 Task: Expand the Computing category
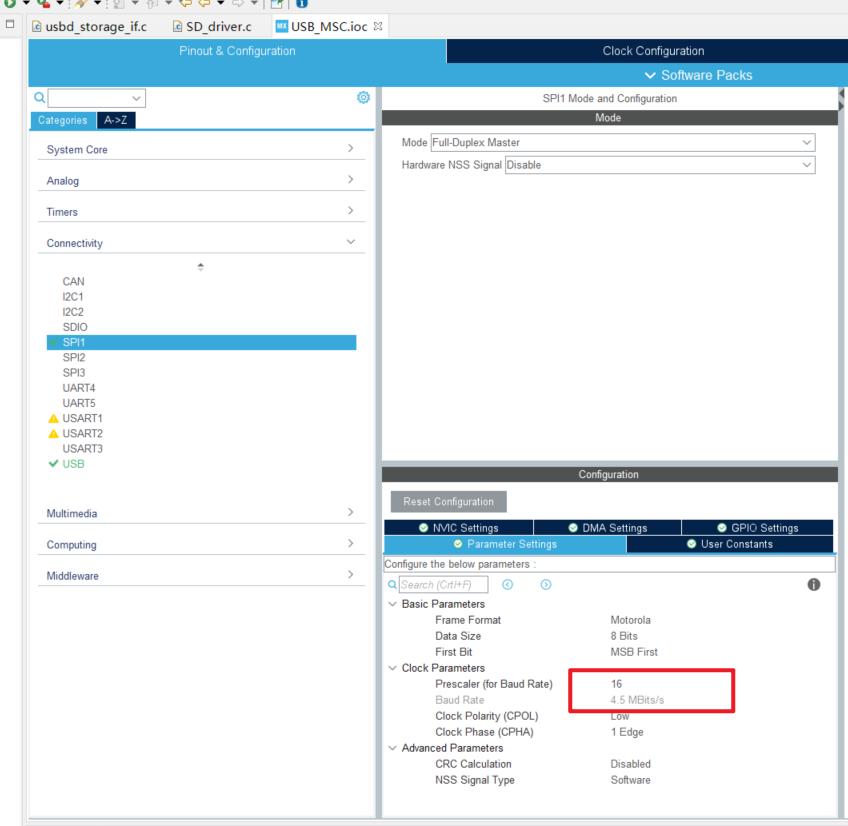(x=201, y=545)
